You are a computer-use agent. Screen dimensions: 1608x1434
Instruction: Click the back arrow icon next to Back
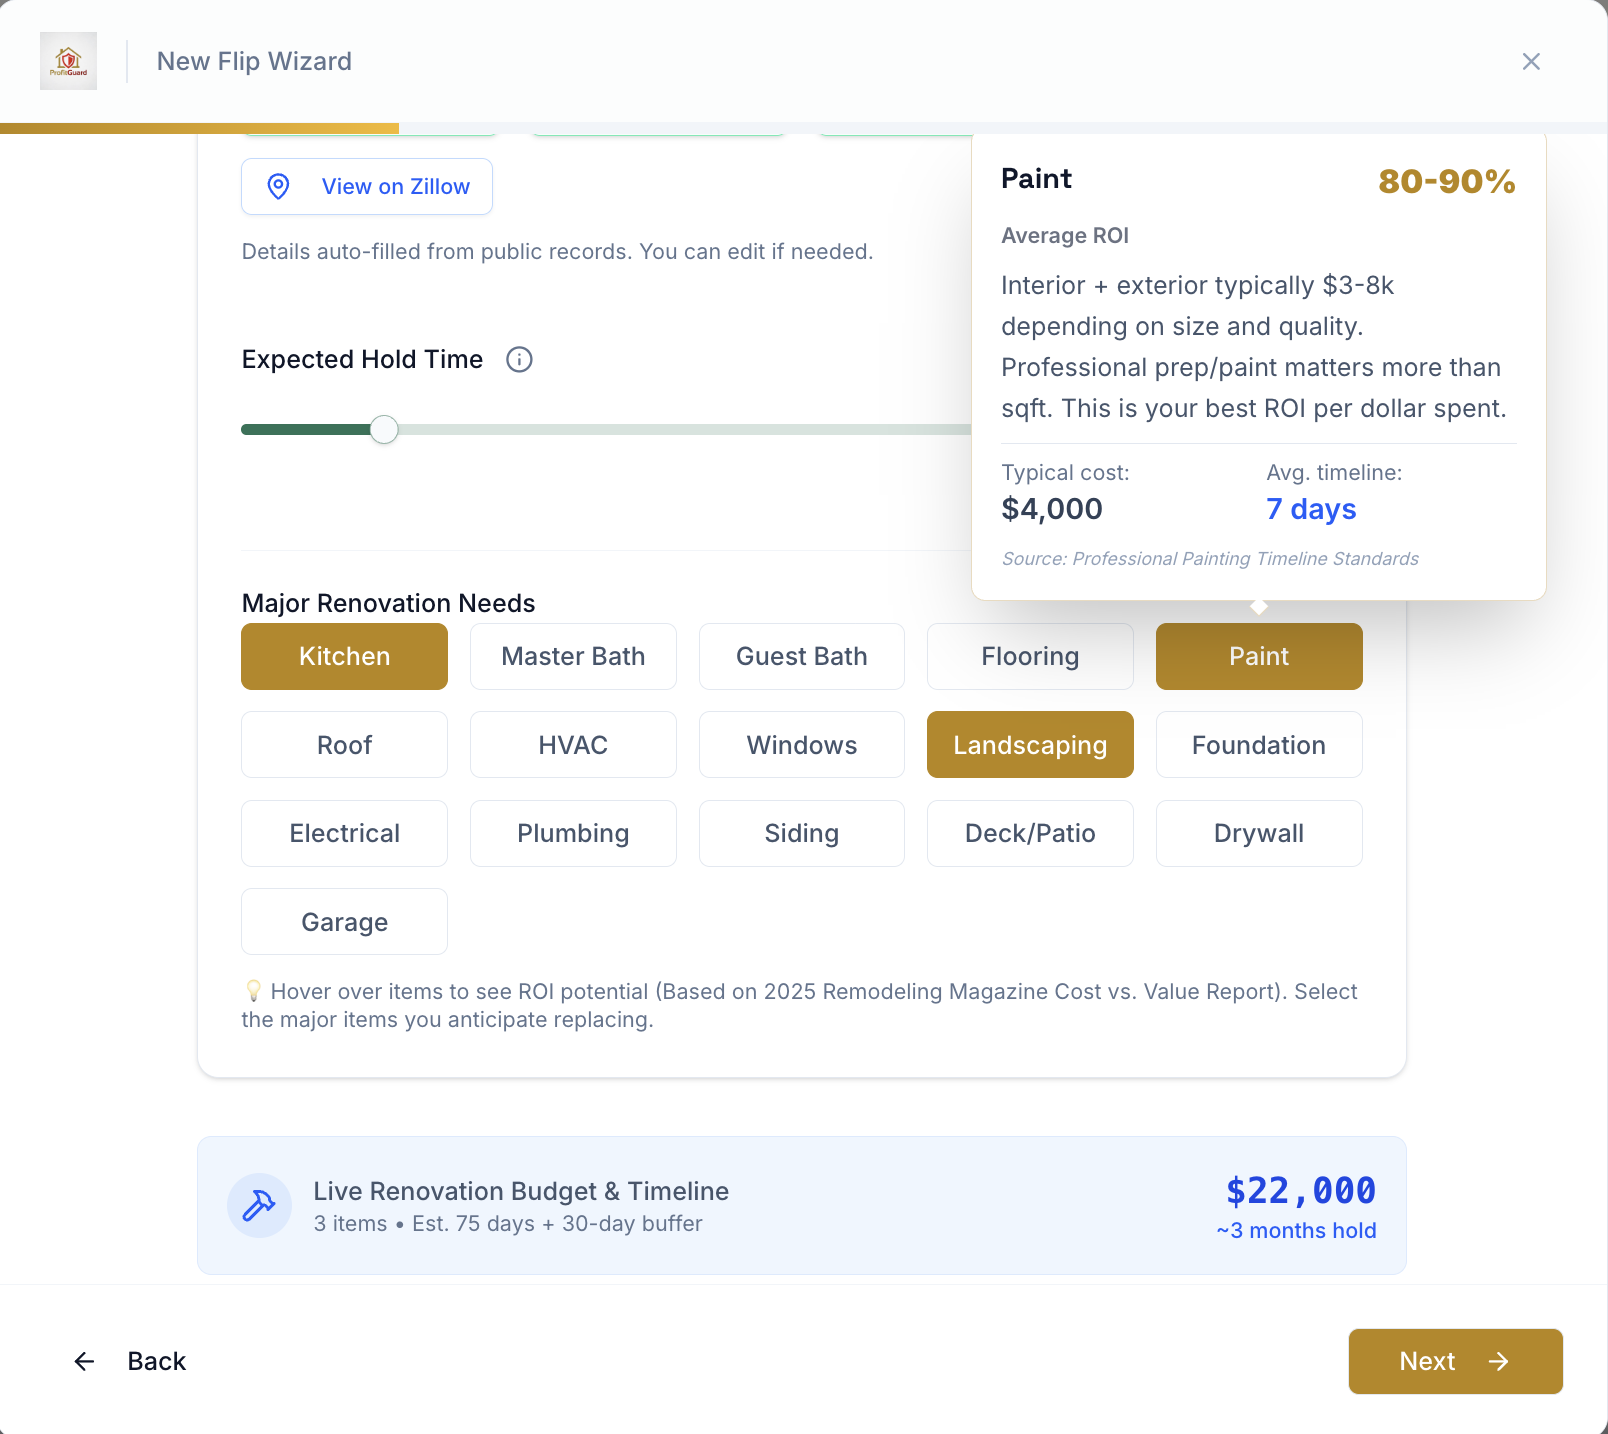tap(84, 1361)
